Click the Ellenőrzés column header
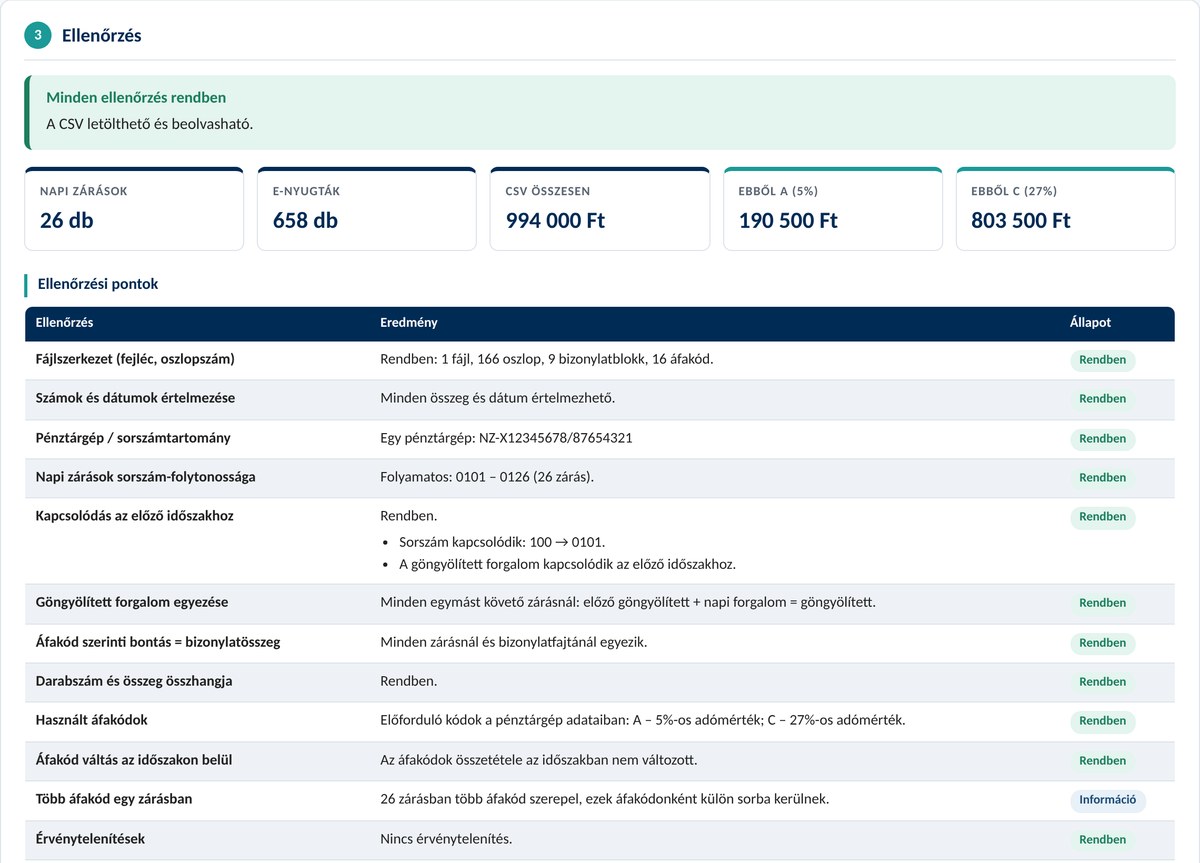 (64, 323)
